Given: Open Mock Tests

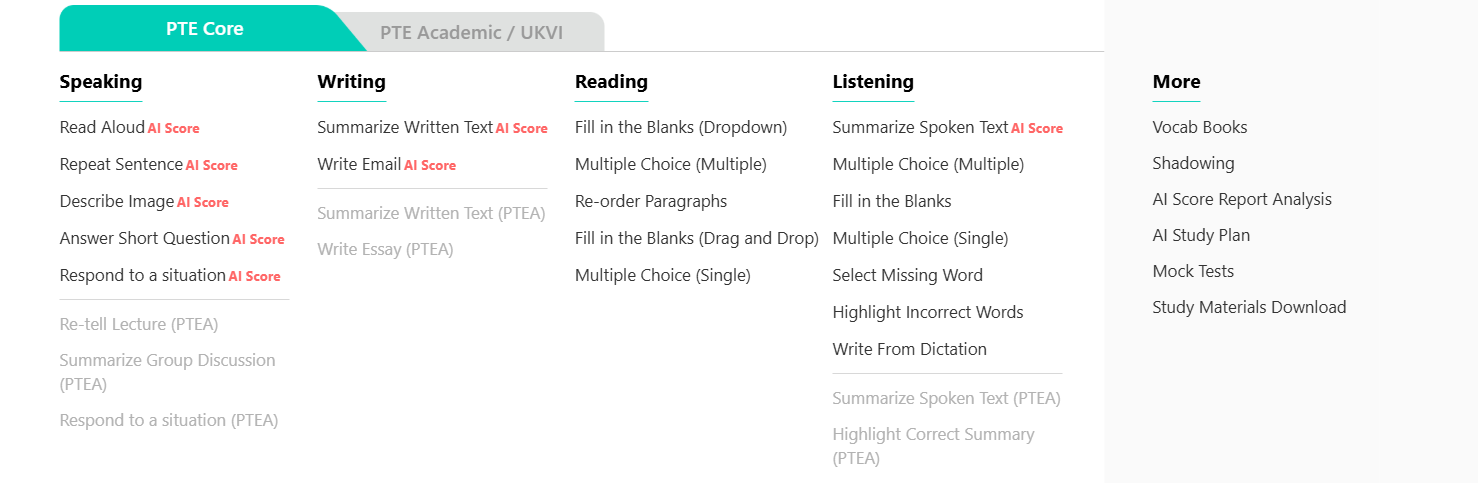Looking at the screenshot, I should coord(1193,272).
